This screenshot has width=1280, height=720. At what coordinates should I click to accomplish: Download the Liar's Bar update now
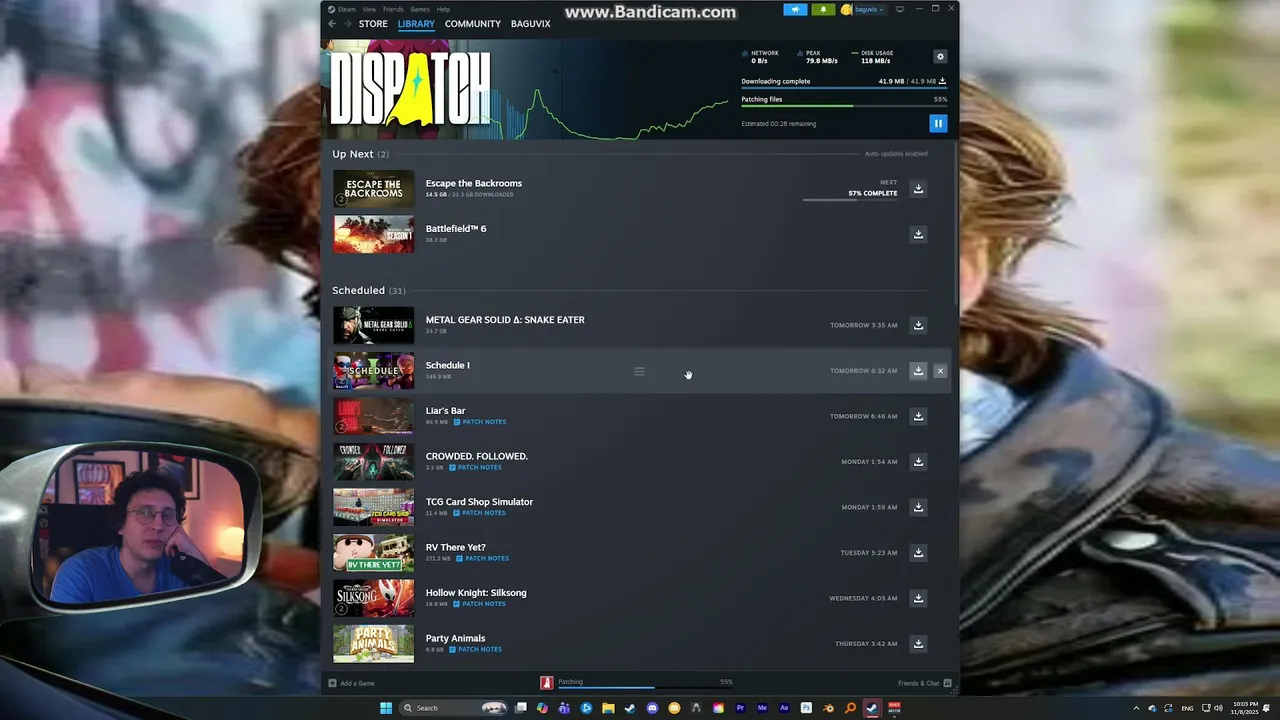pyautogui.click(x=918, y=416)
